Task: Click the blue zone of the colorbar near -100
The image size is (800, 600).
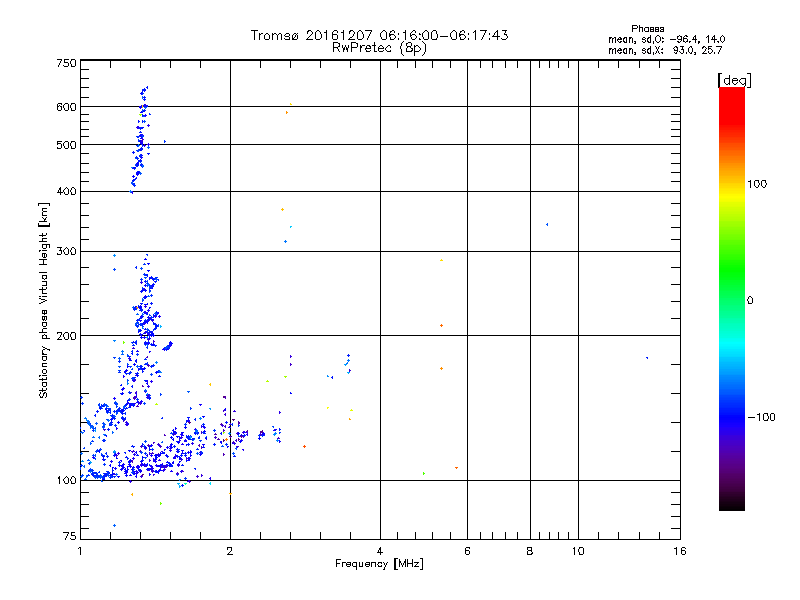Action: (x=732, y=416)
